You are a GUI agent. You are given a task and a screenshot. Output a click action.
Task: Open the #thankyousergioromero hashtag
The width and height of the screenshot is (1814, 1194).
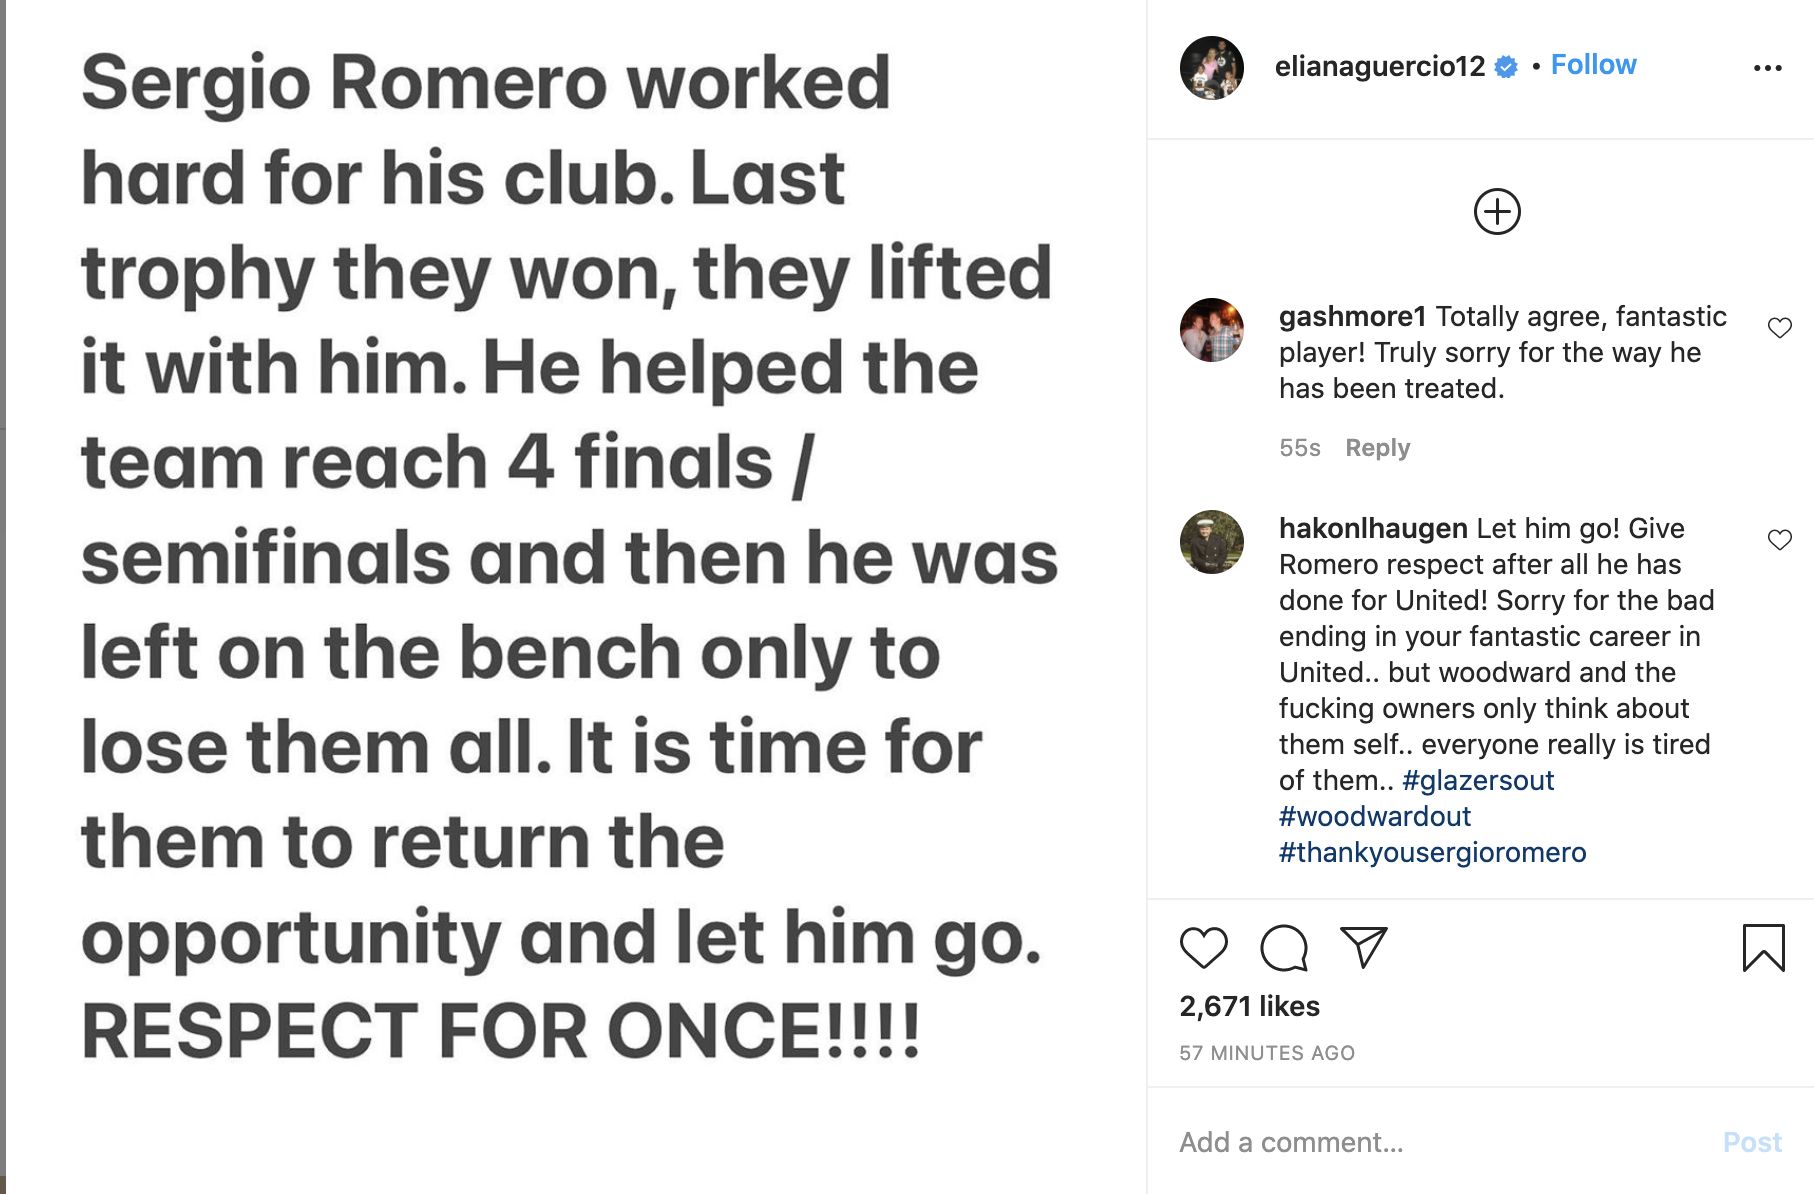(x=1432, y=852)
